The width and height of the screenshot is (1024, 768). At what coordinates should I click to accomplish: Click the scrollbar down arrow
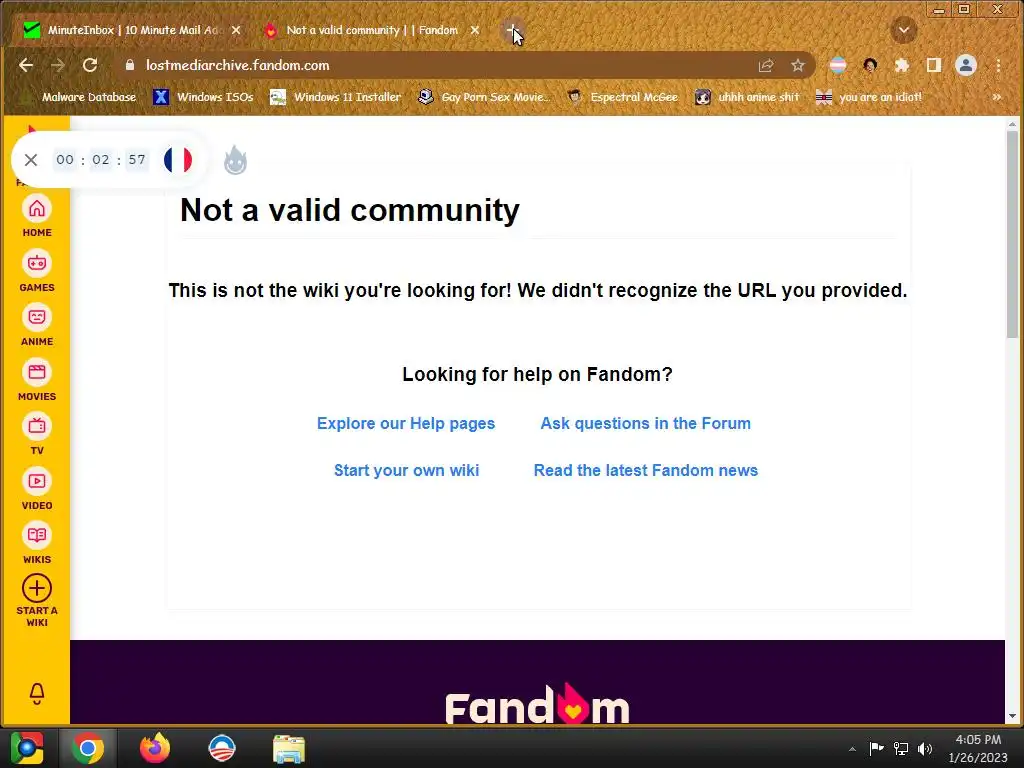[x=1012, y=716]
